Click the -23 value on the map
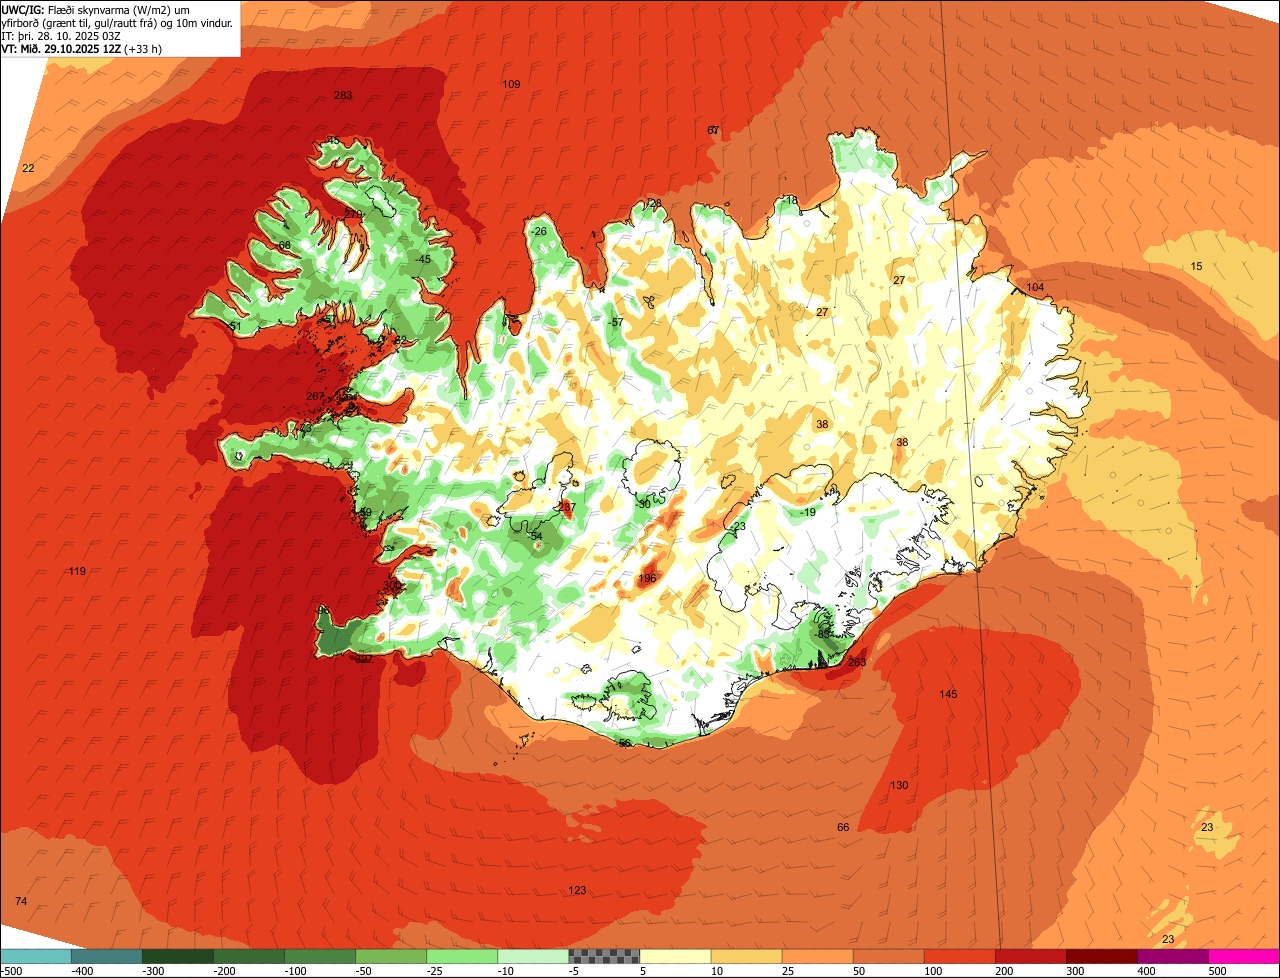The width and height of the screenshot is (1280, 978). coord(738,526)
